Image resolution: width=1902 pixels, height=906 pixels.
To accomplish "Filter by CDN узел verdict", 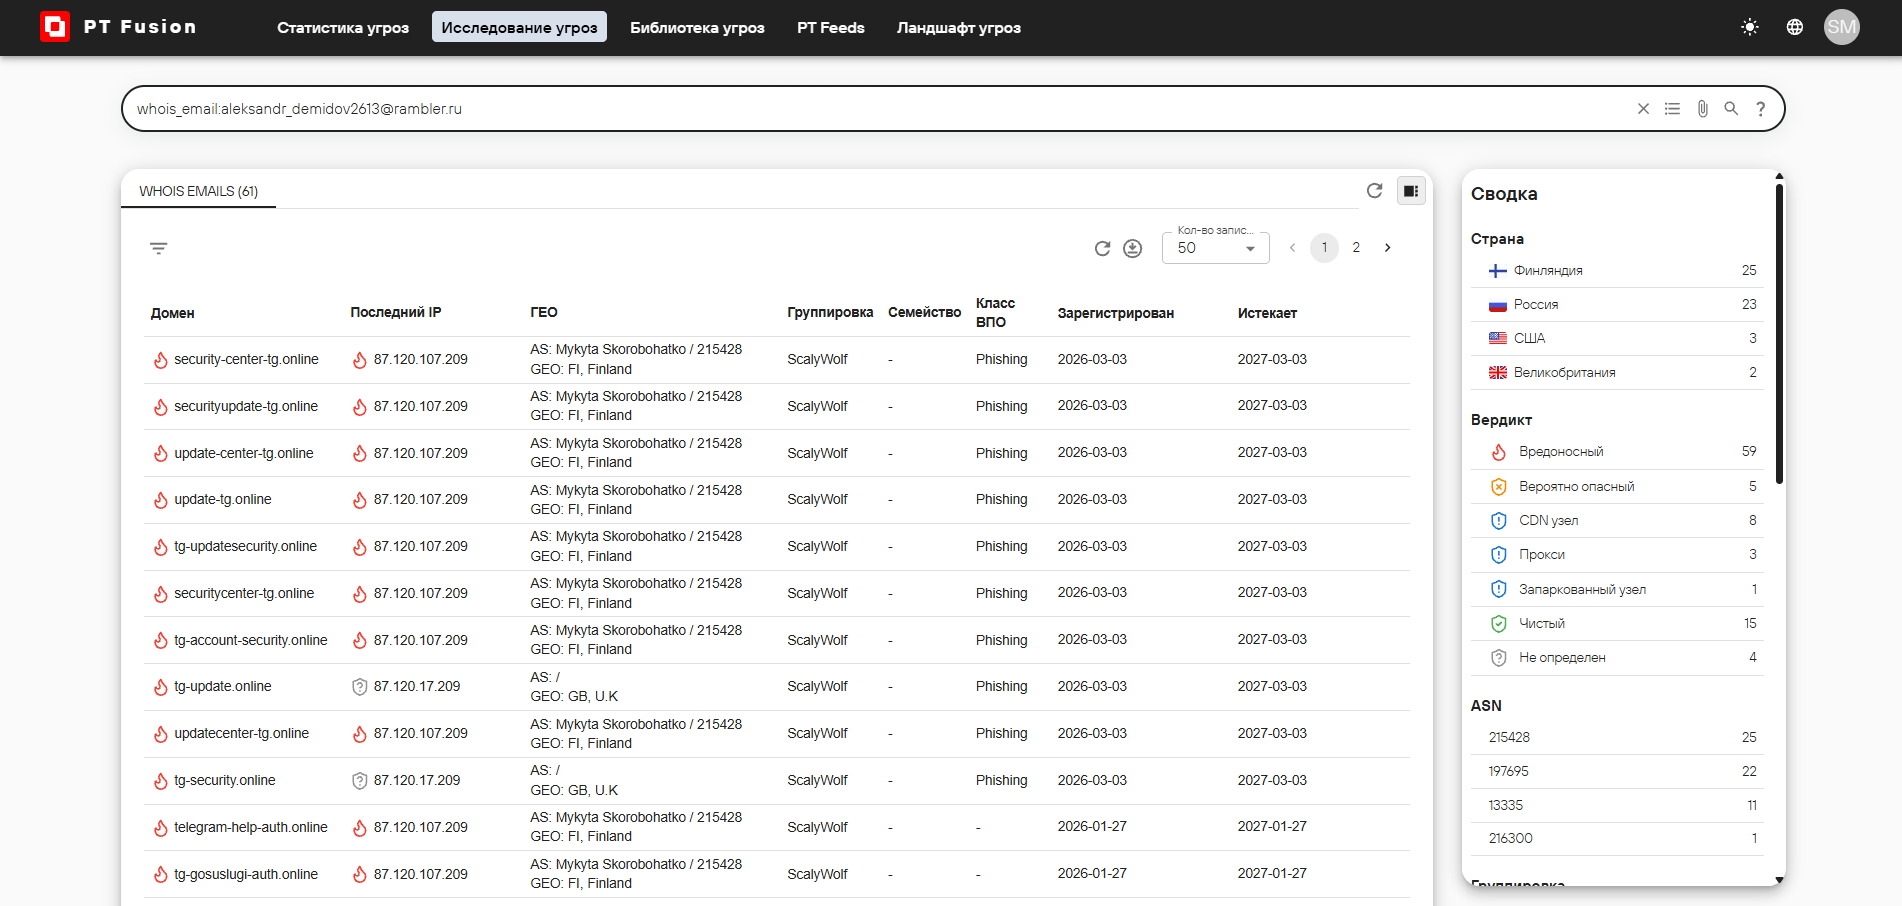I will coord(1618,521).
